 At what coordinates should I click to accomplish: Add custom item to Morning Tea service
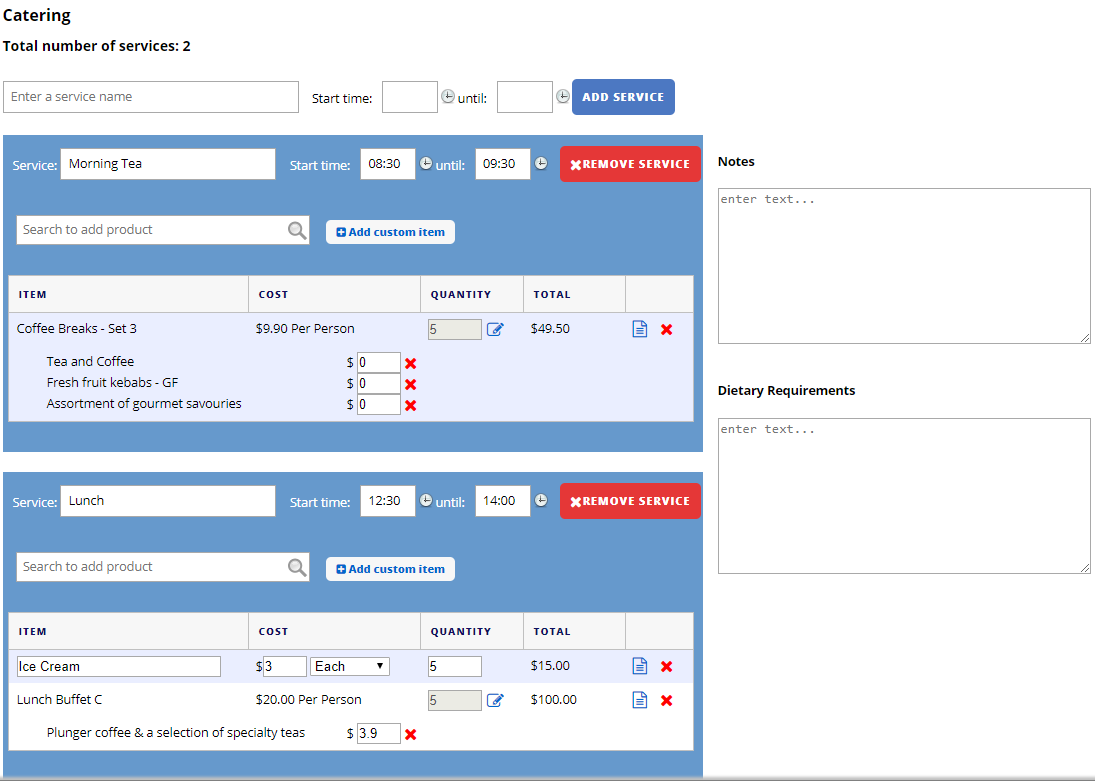coord(390,232)
